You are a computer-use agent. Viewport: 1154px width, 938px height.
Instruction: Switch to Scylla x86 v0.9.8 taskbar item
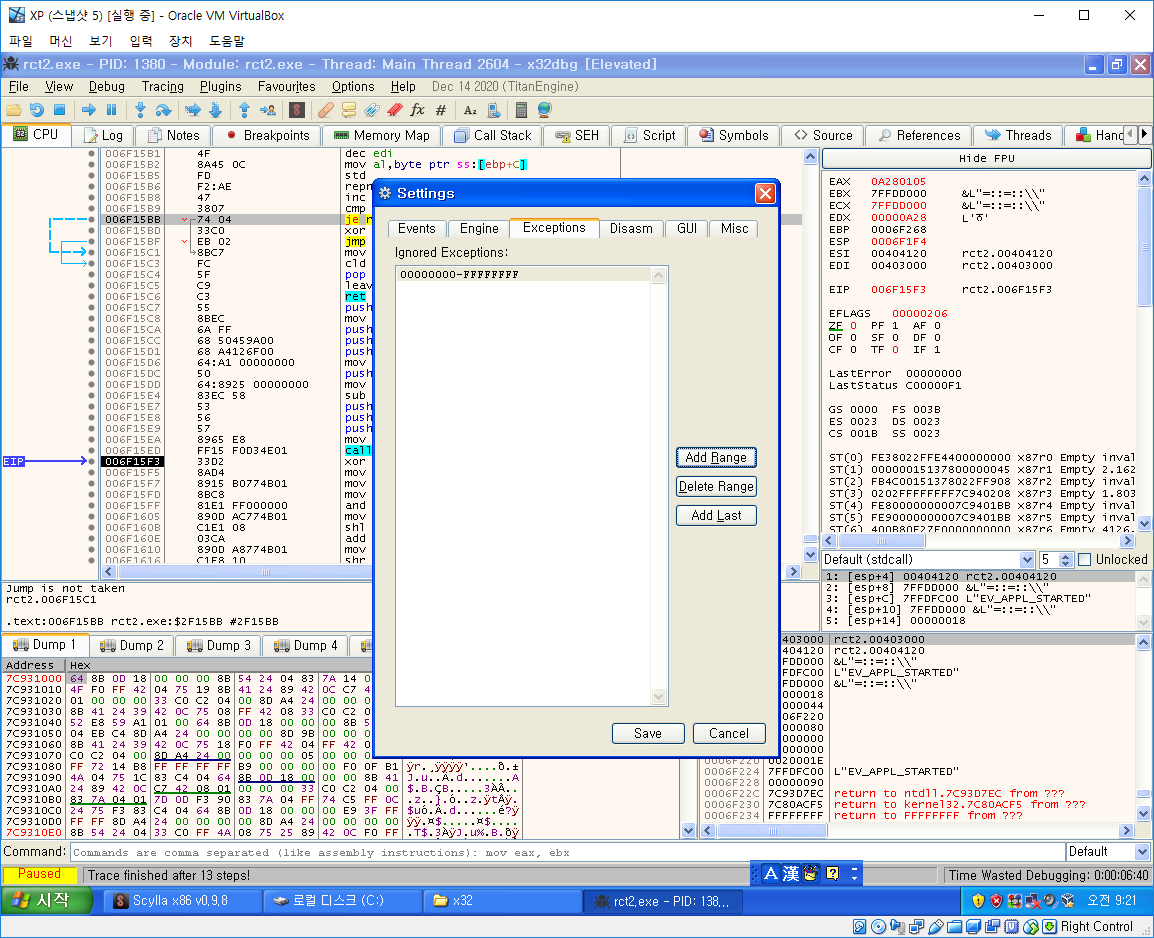[181, 900]
